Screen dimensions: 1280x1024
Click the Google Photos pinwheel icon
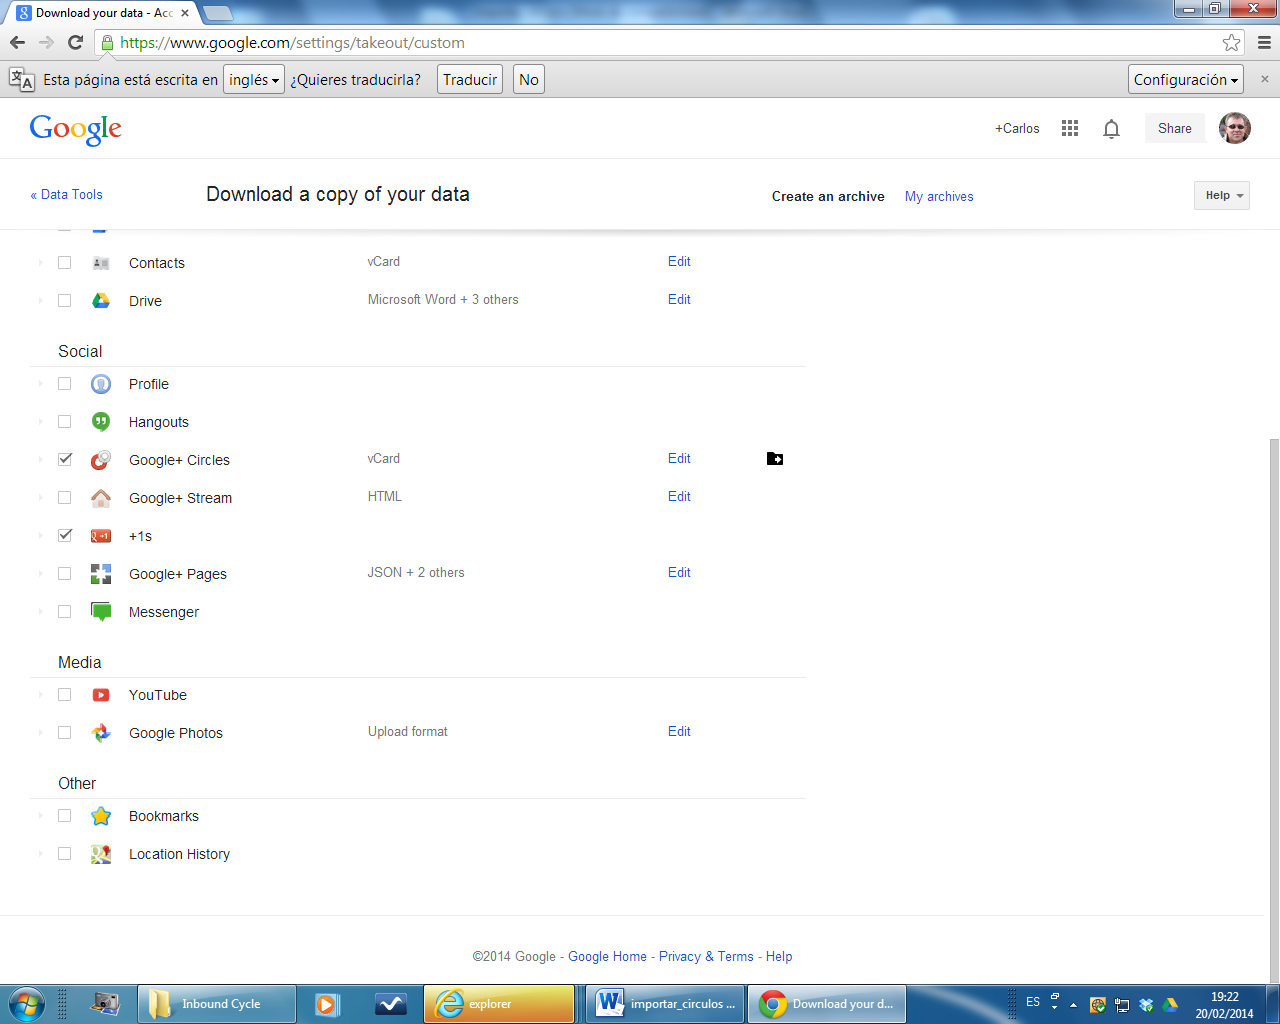click(101, 733)
